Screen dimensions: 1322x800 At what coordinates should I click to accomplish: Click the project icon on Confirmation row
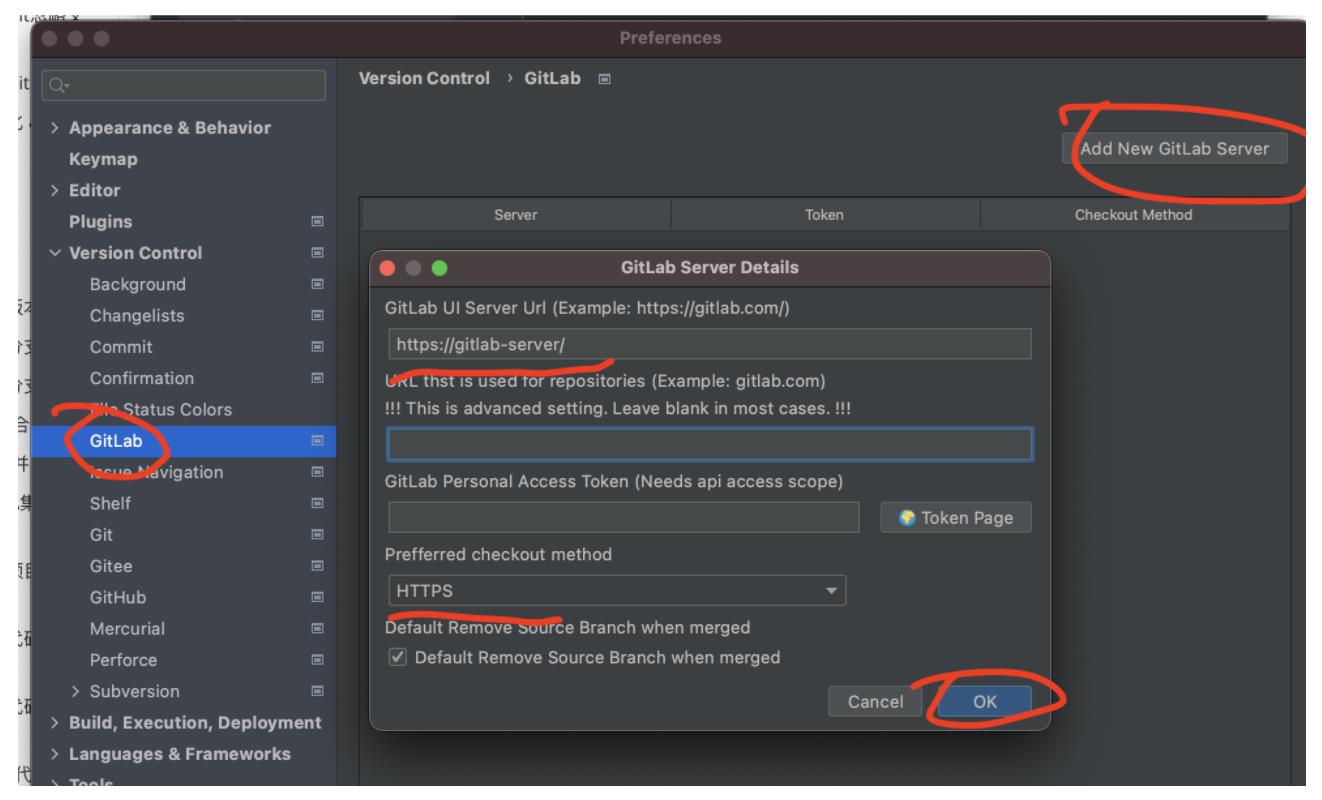coord(318,379)
